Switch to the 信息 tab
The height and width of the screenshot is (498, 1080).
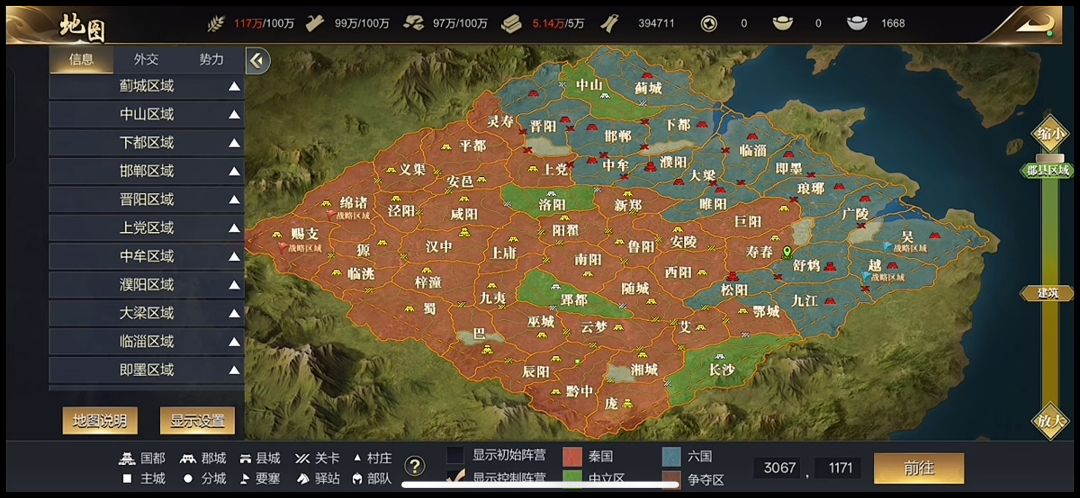[81, 59]
